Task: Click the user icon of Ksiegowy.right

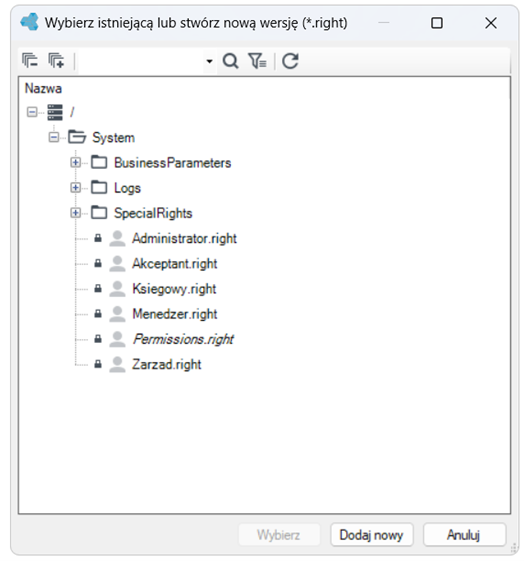Action: [117, 289]
